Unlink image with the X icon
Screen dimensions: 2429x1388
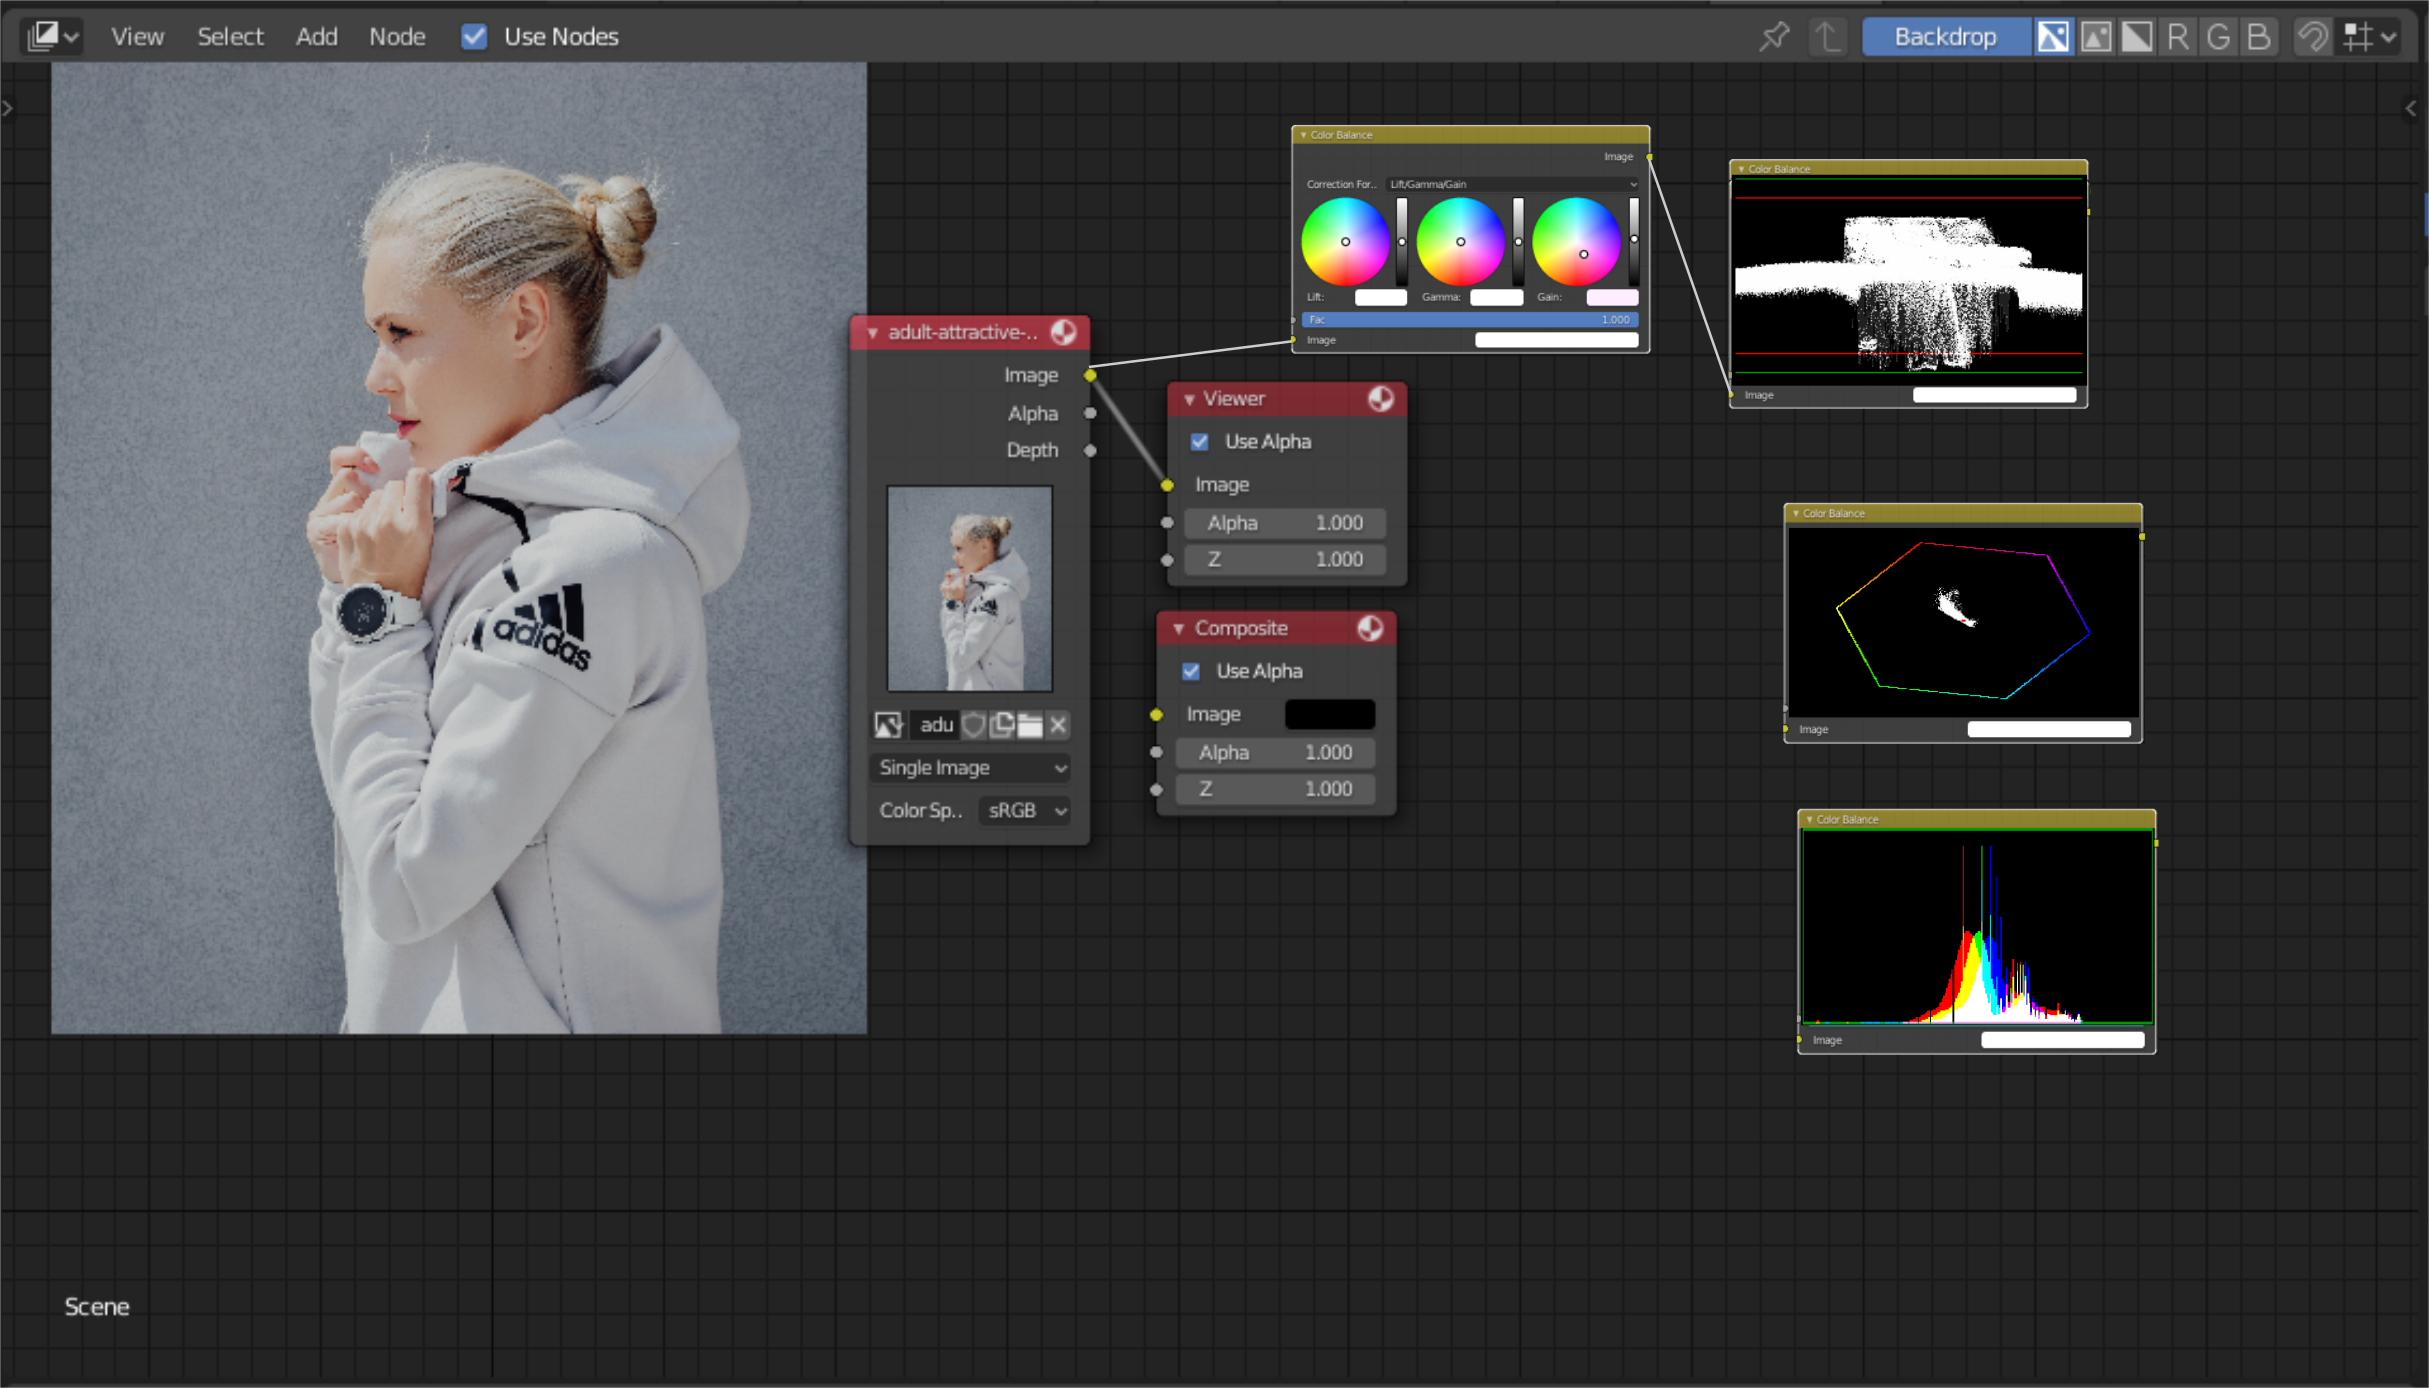(x=1058, y=725)
